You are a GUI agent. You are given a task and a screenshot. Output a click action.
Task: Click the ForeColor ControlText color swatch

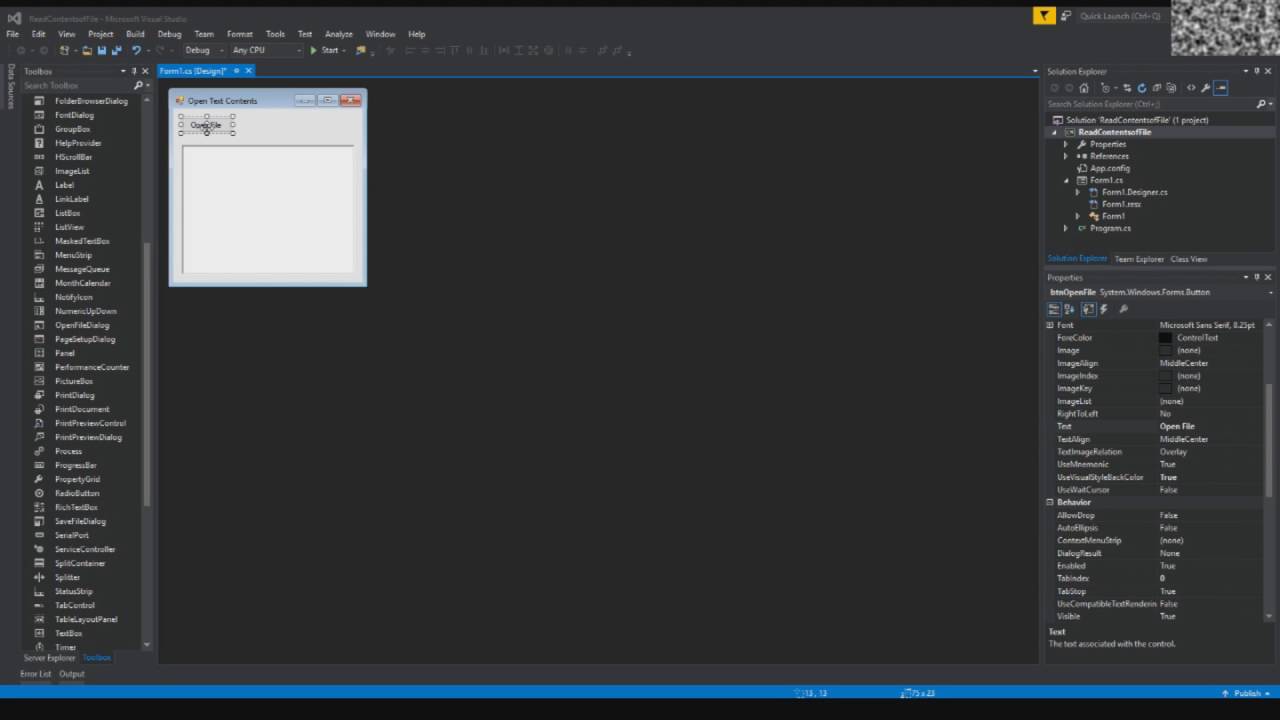(1165, 338)
